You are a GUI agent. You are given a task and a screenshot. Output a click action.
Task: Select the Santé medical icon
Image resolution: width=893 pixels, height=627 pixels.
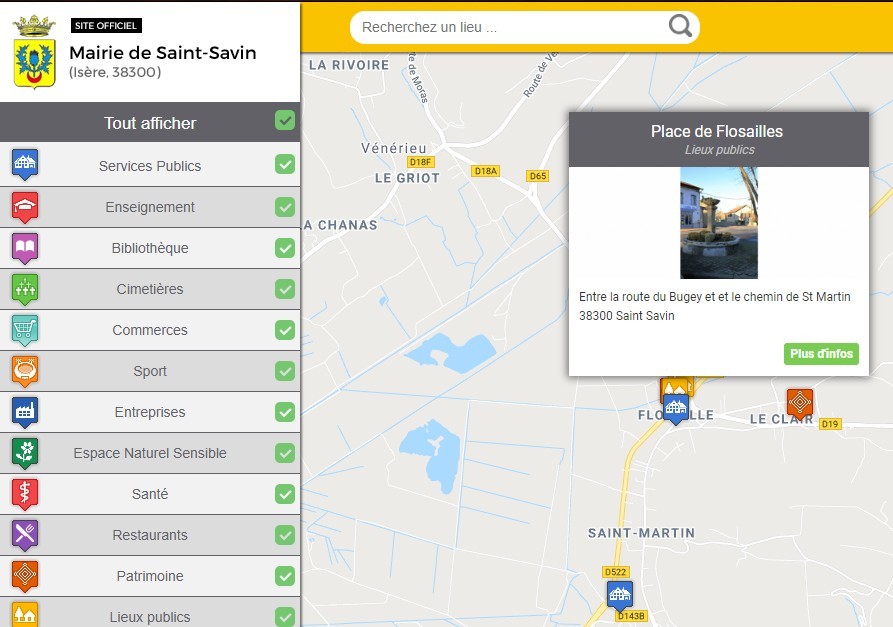[x=24, y=494]
